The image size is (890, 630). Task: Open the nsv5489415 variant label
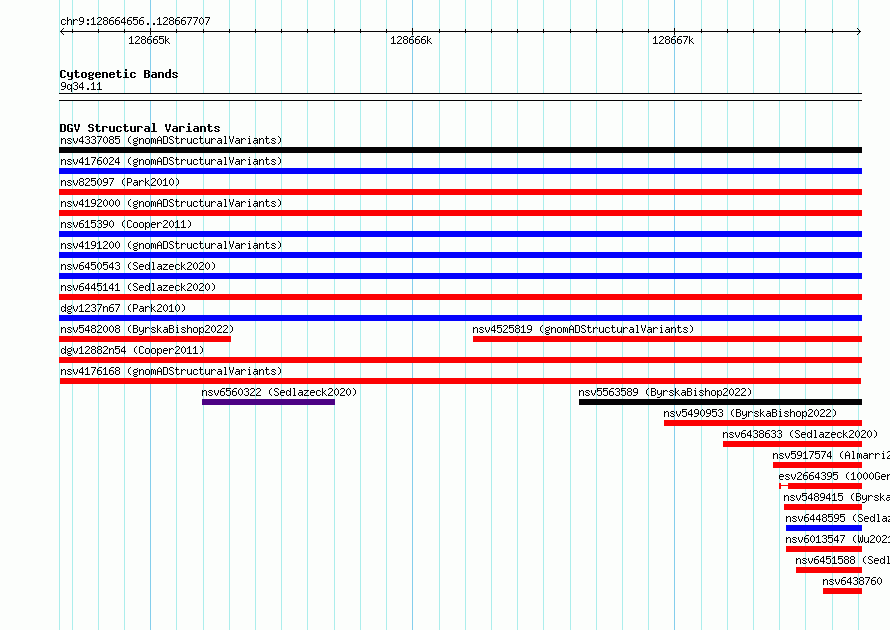[x=837, y=497]
